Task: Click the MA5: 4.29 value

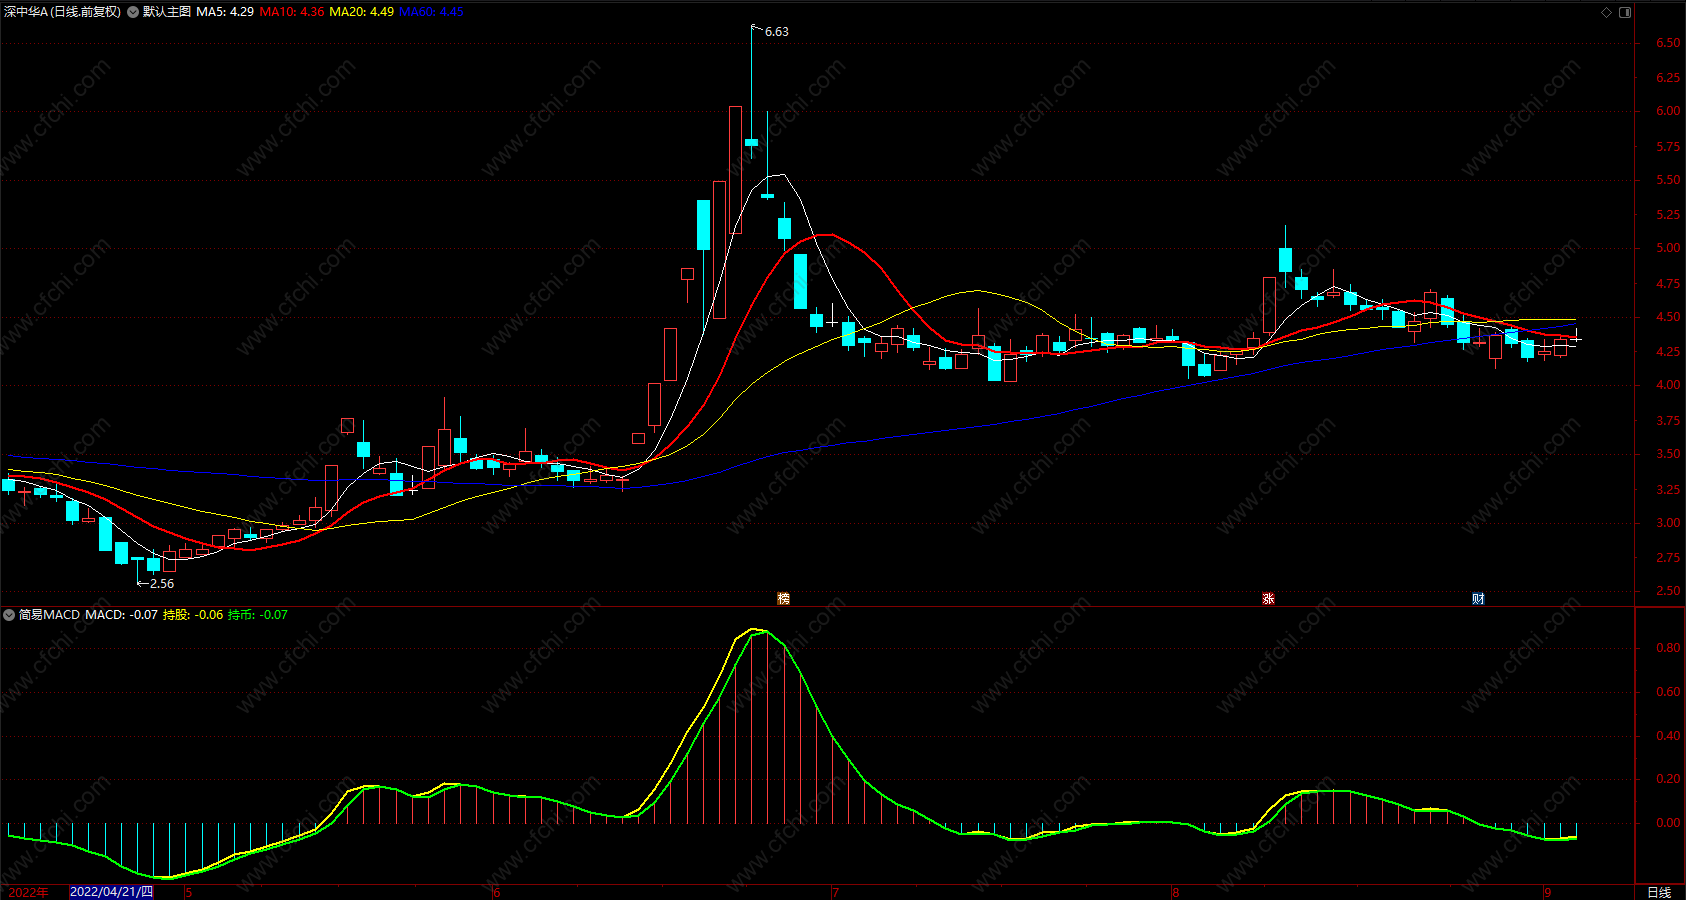Action: click(225, 12)
